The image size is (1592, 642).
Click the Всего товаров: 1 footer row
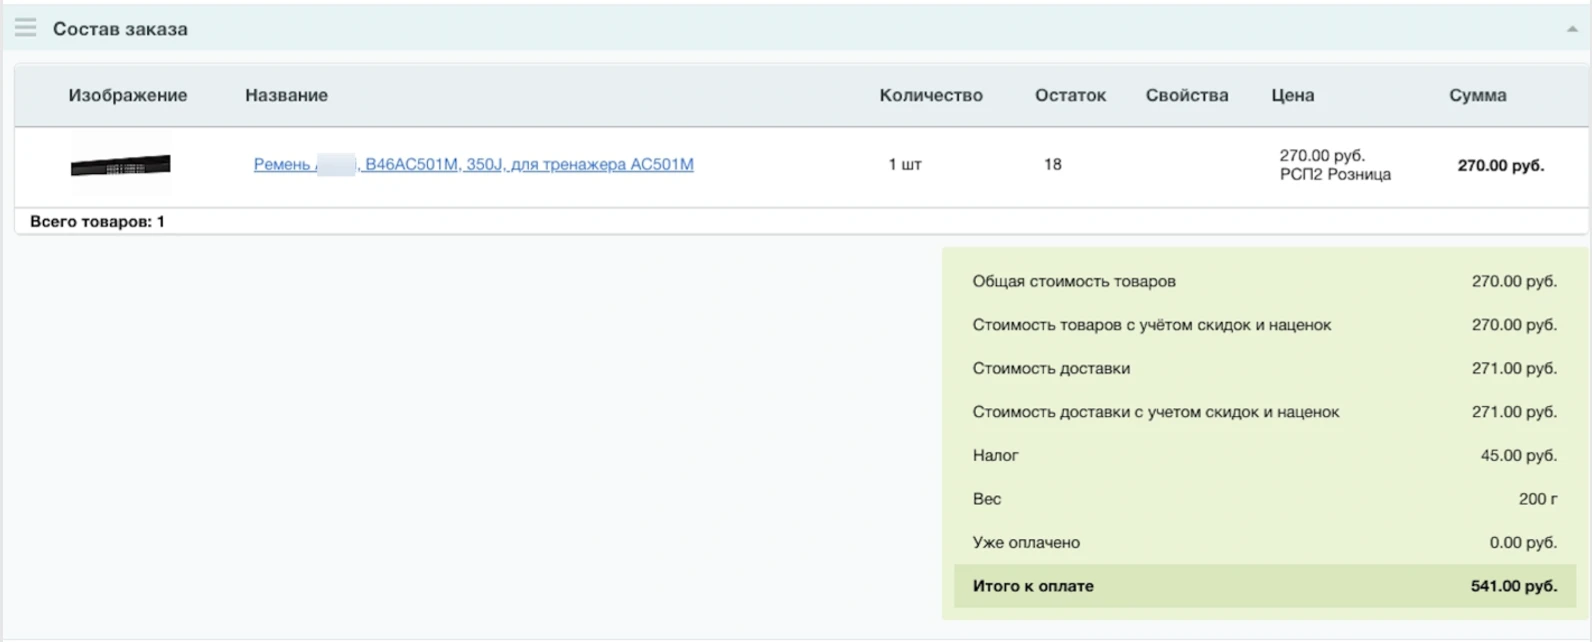click(x=97, y=221)
